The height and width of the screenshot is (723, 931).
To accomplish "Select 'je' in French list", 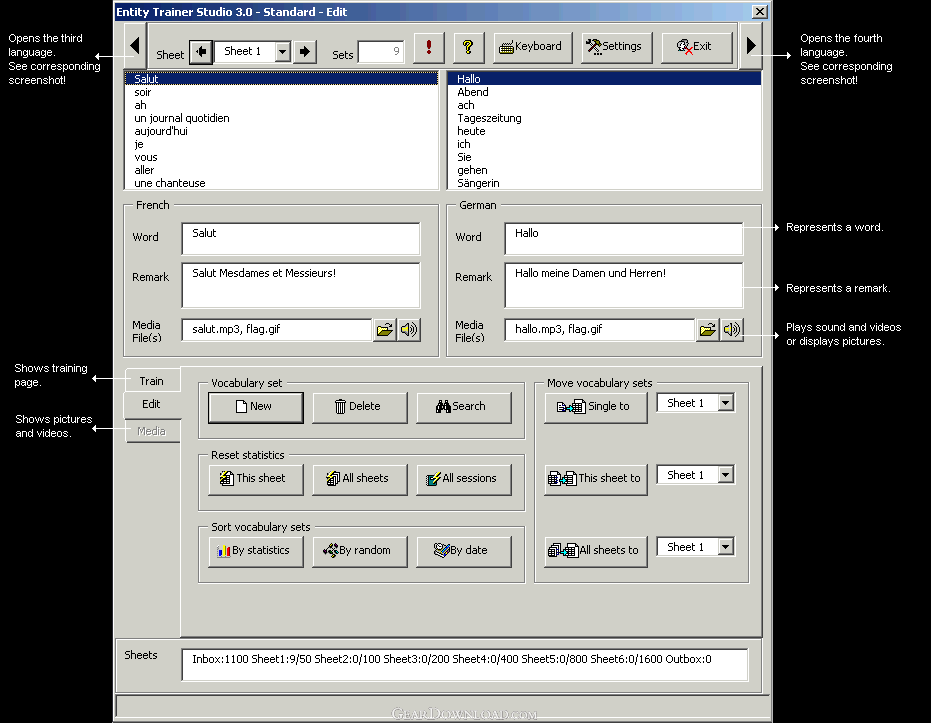I will 281,144.
